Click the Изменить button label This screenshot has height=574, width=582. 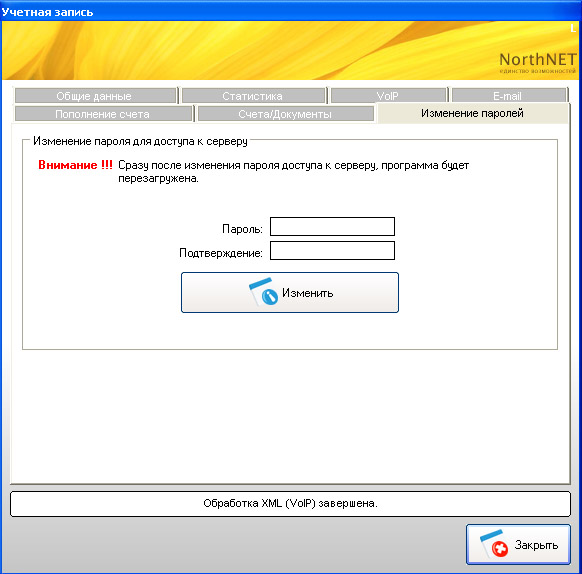coord(308,293)
